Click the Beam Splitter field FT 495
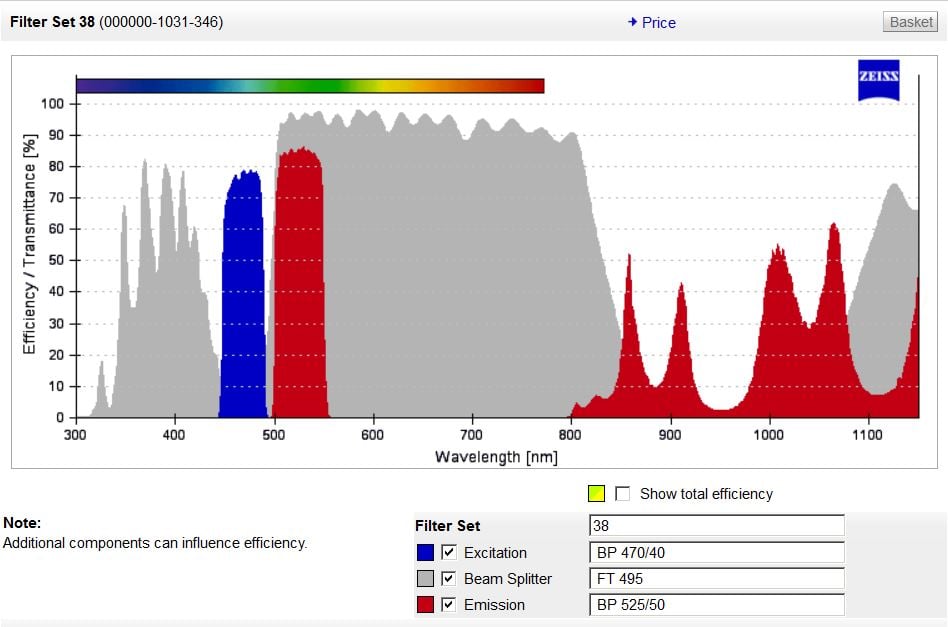 point(716,578)
